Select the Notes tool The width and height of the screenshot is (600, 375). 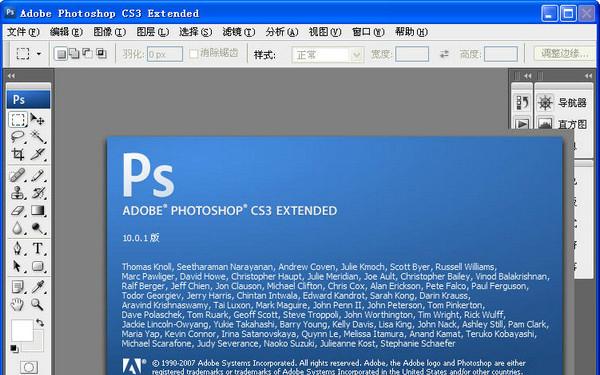(18, 287)
